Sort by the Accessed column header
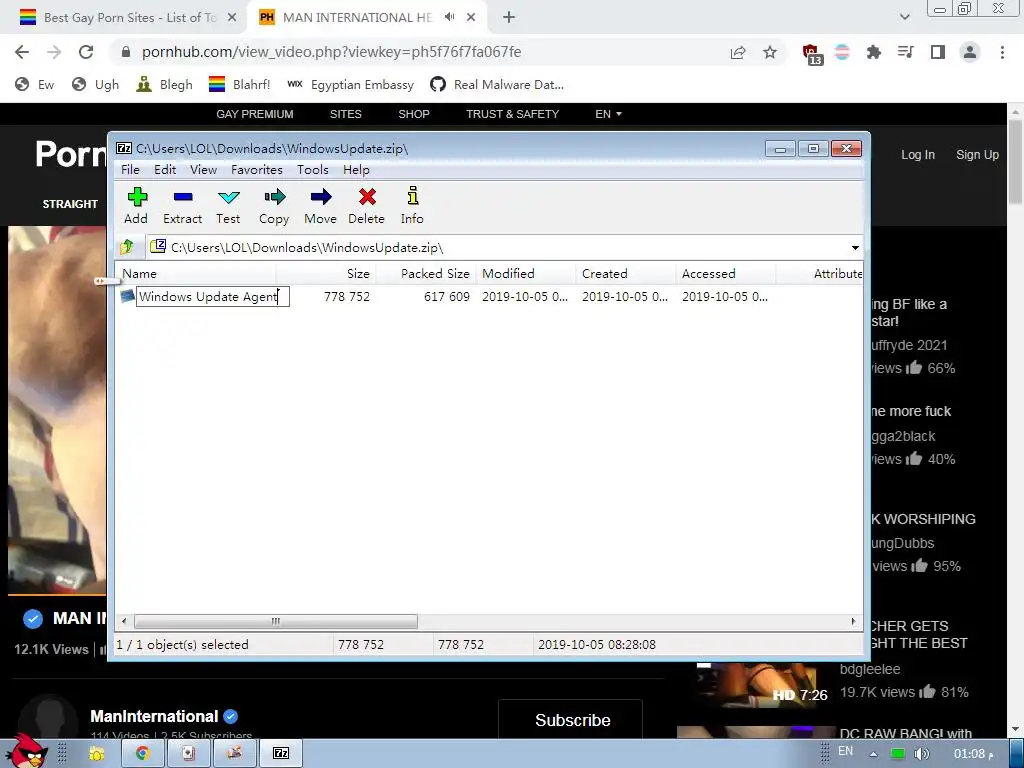The width and height of the screenshot is (1024, 768). (x=726, y=274)
